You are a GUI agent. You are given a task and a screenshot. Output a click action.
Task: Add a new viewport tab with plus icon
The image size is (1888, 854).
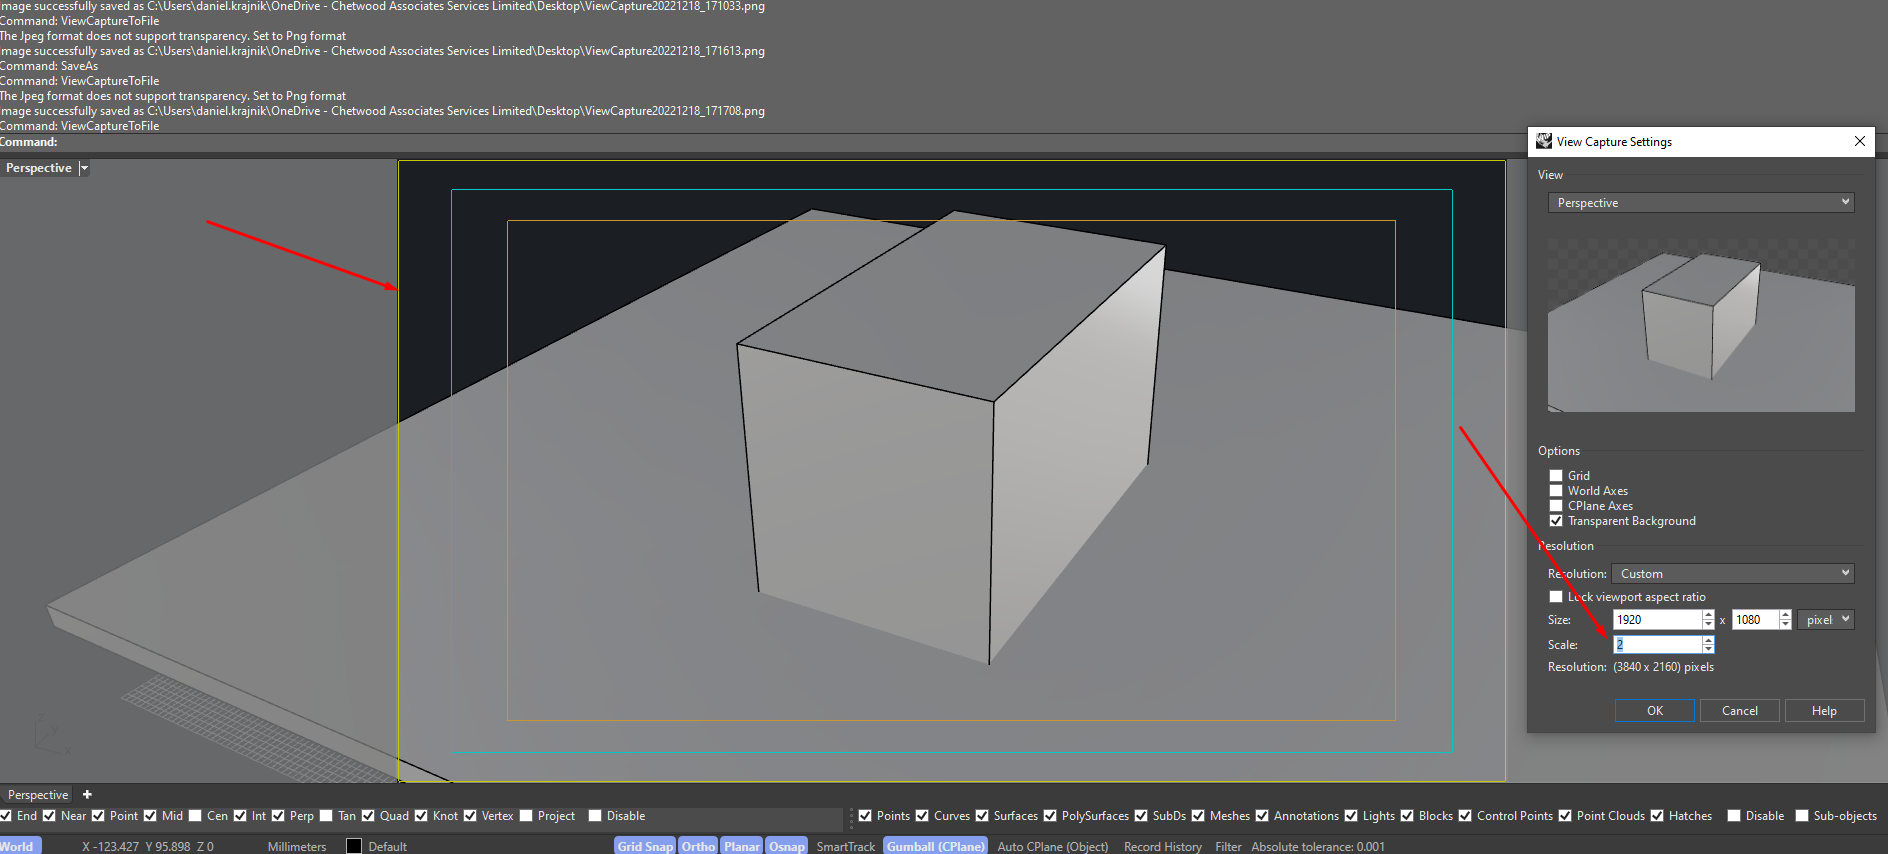click(x=87, y=795)
